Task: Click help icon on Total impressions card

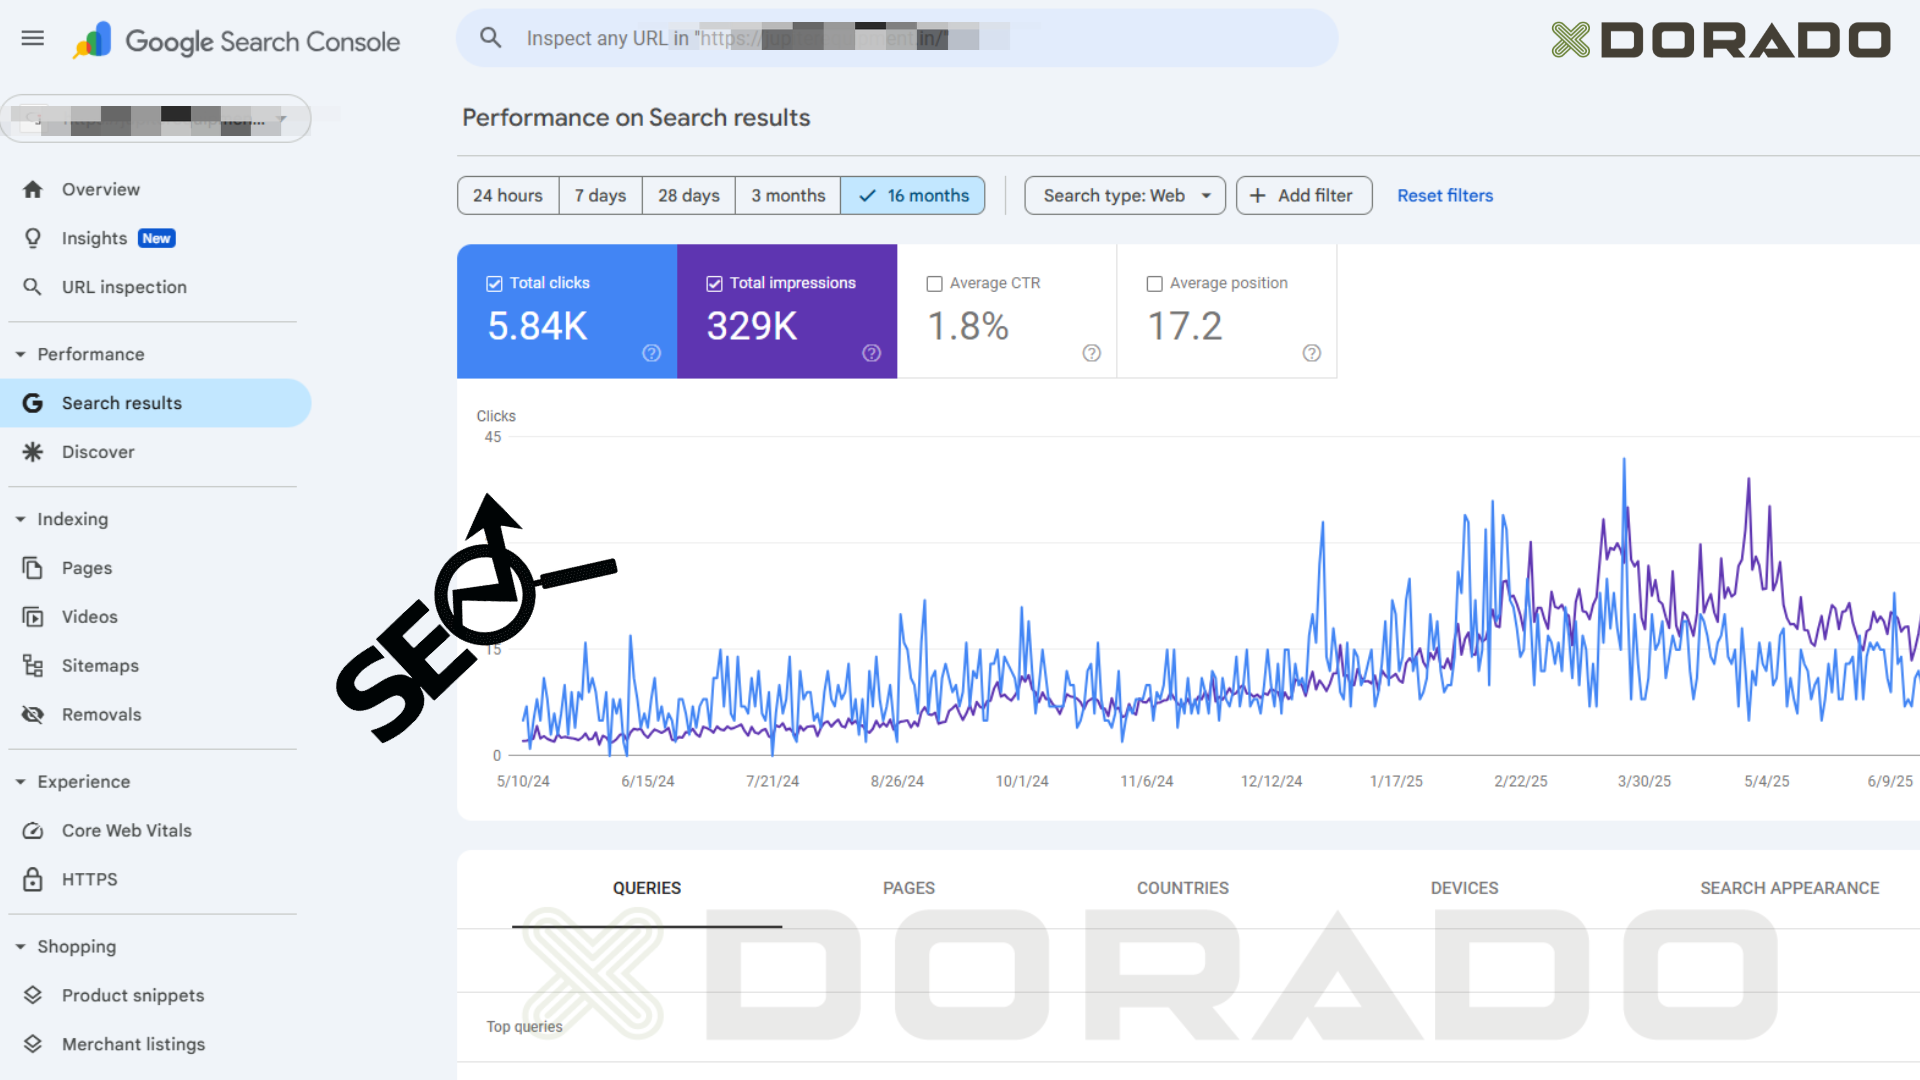Action: pyautogui.click(x=872, y=353)
